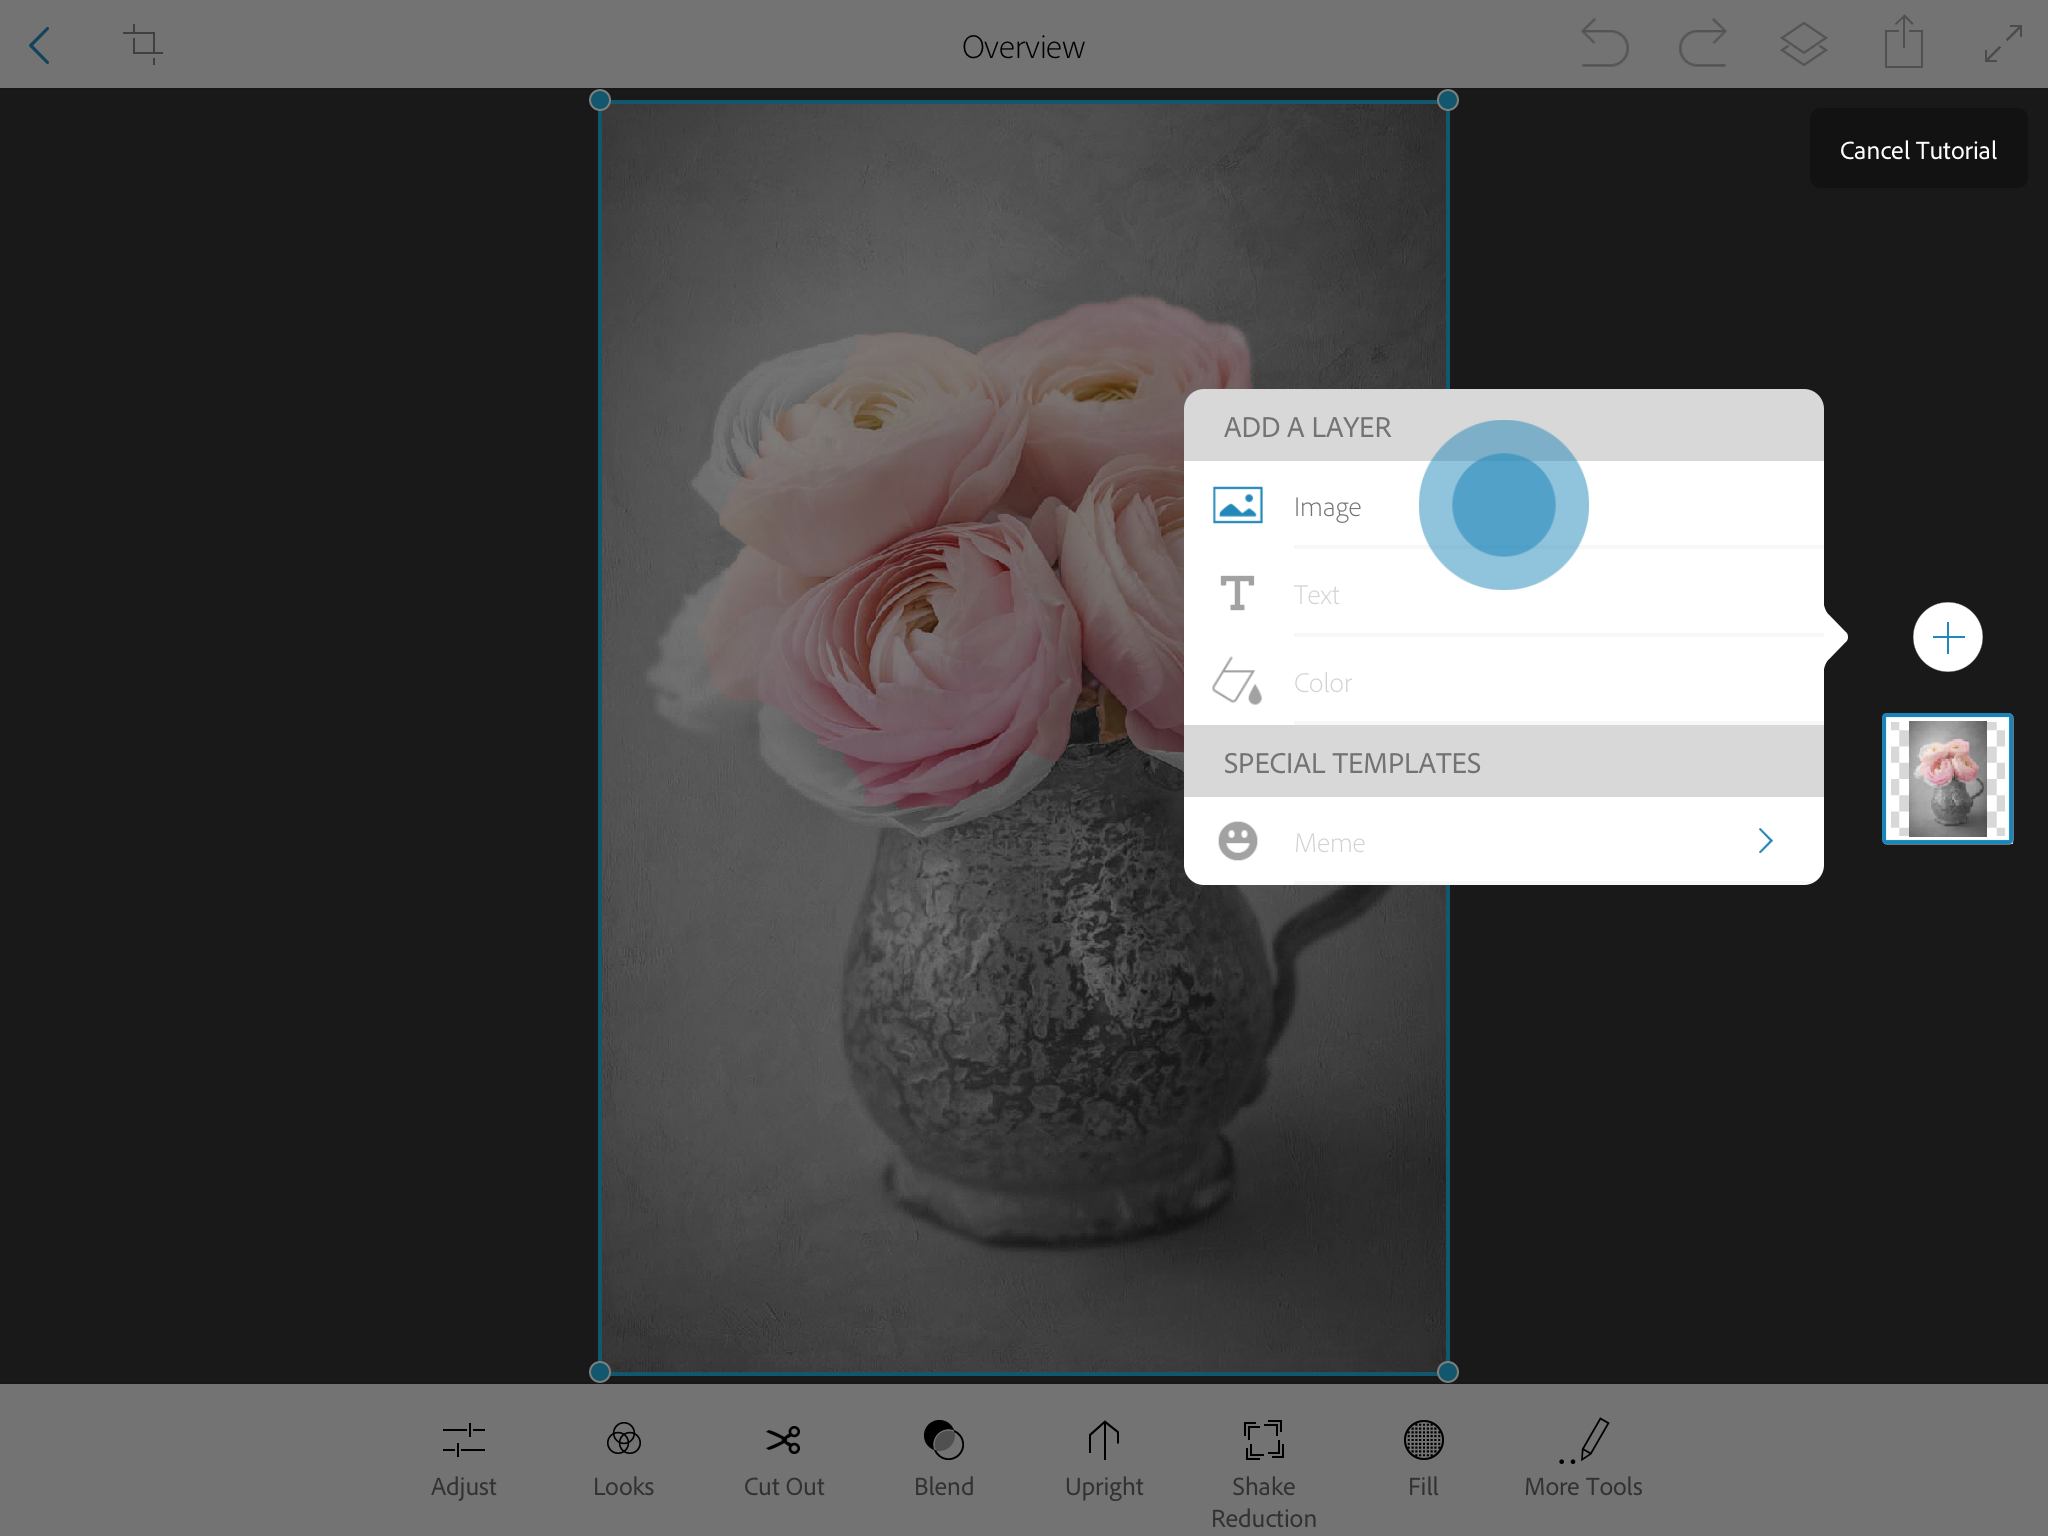Open the Blend tool

(x=943, y=1459)
